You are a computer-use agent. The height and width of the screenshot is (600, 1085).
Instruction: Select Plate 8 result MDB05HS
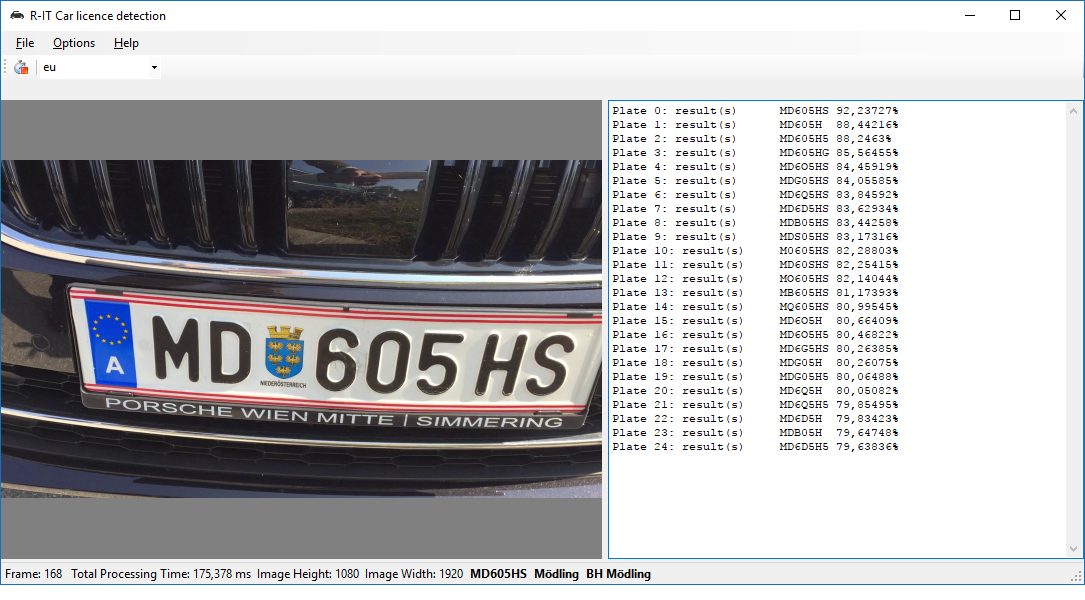point(755,223)
